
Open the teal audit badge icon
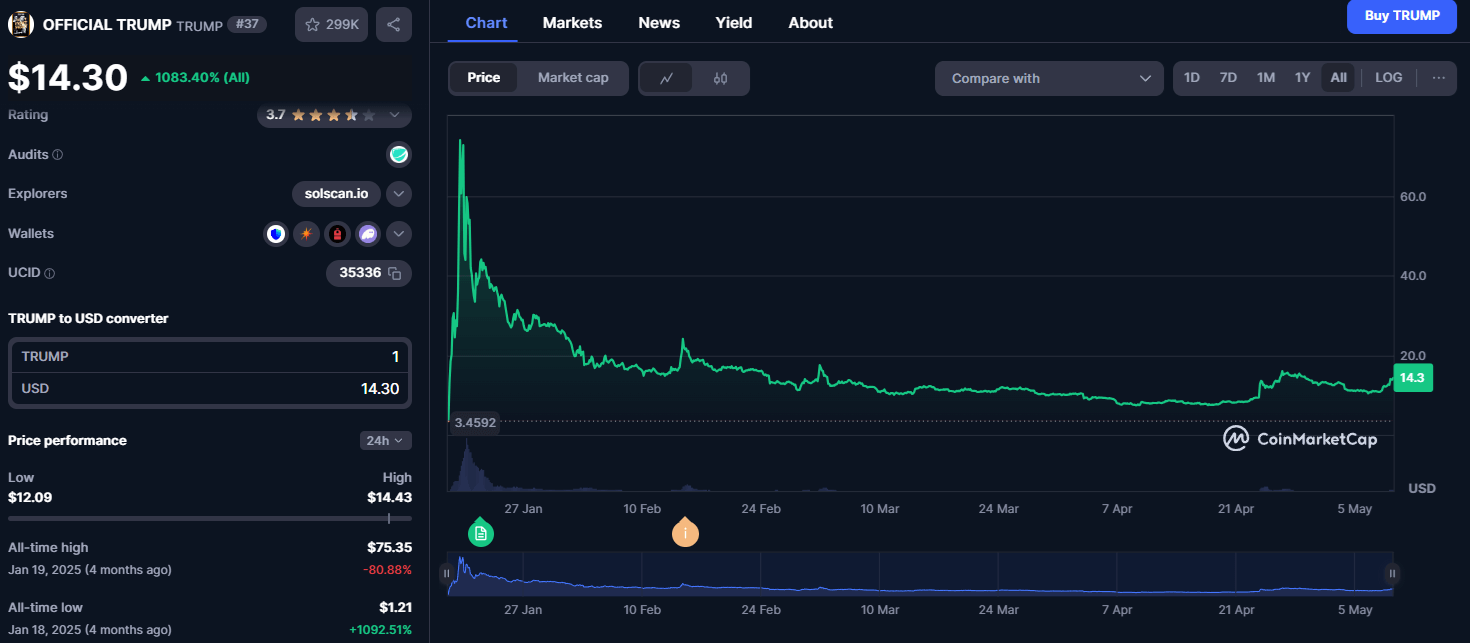click(x=399, y=154)
